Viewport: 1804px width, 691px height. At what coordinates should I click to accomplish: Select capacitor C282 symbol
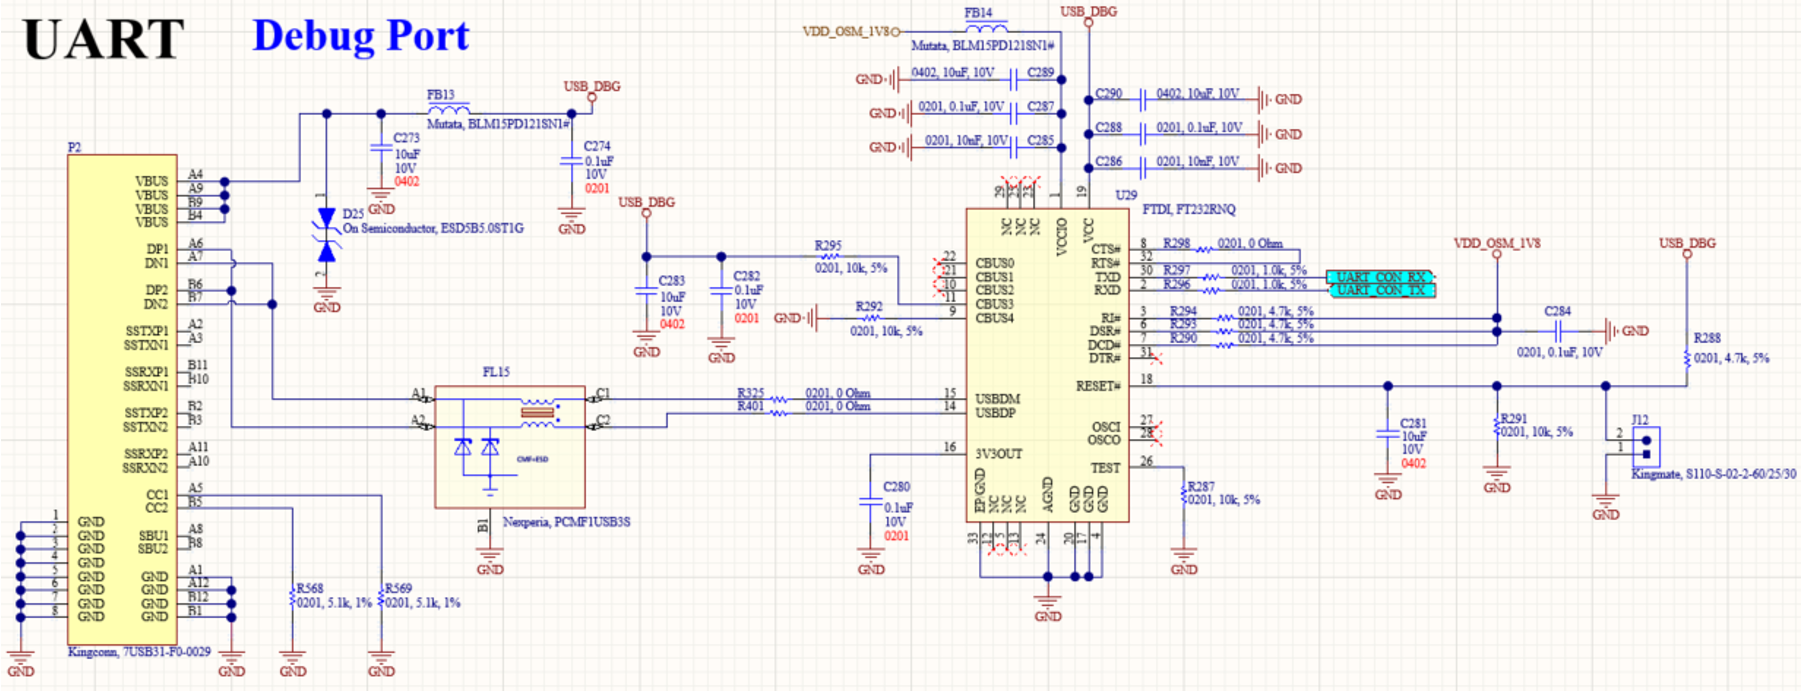[721, 291]
